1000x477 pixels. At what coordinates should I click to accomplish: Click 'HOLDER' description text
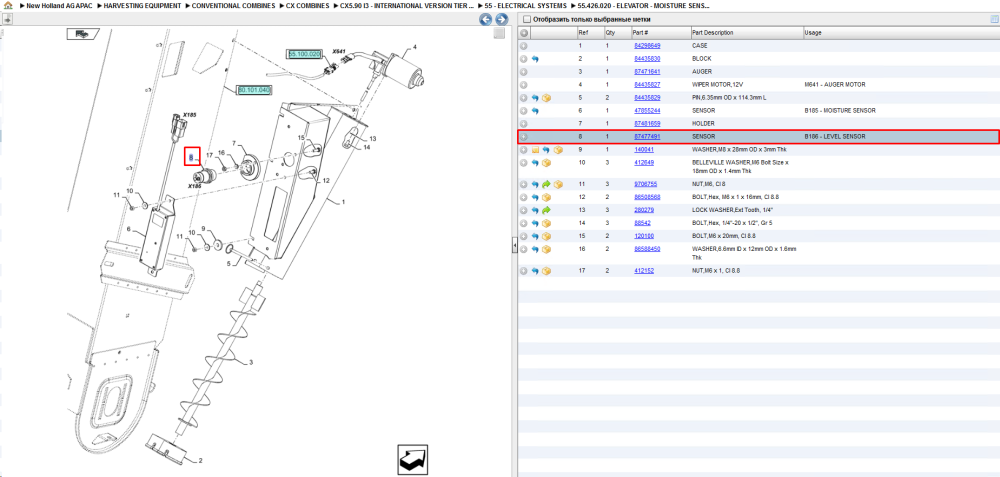click(x=703, y=124)
